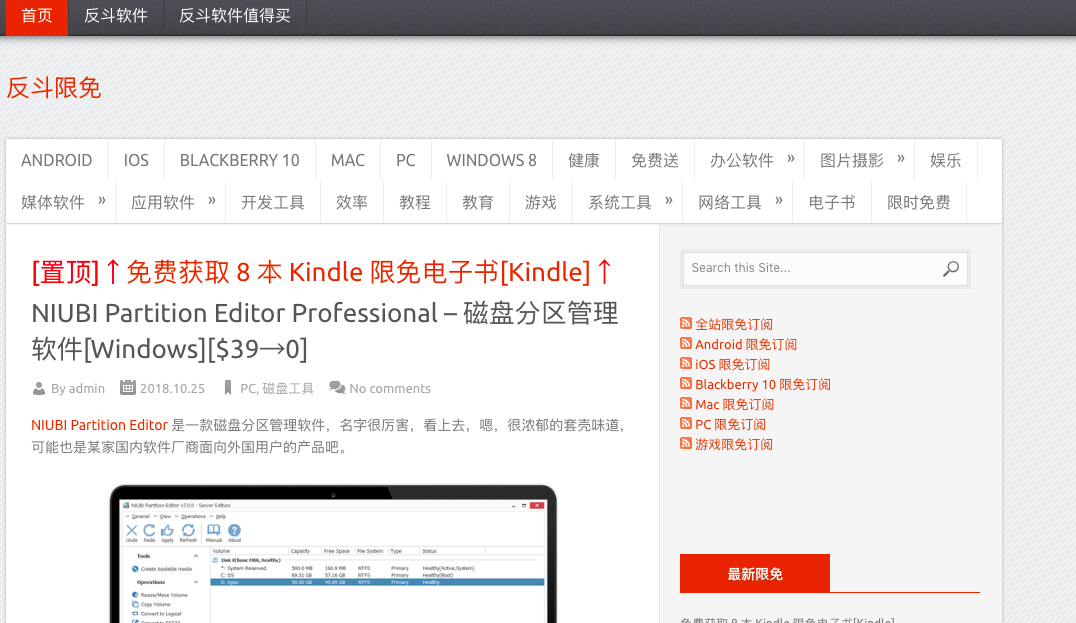
Task: Click the magnifier search icon
Action: [951, 268]
